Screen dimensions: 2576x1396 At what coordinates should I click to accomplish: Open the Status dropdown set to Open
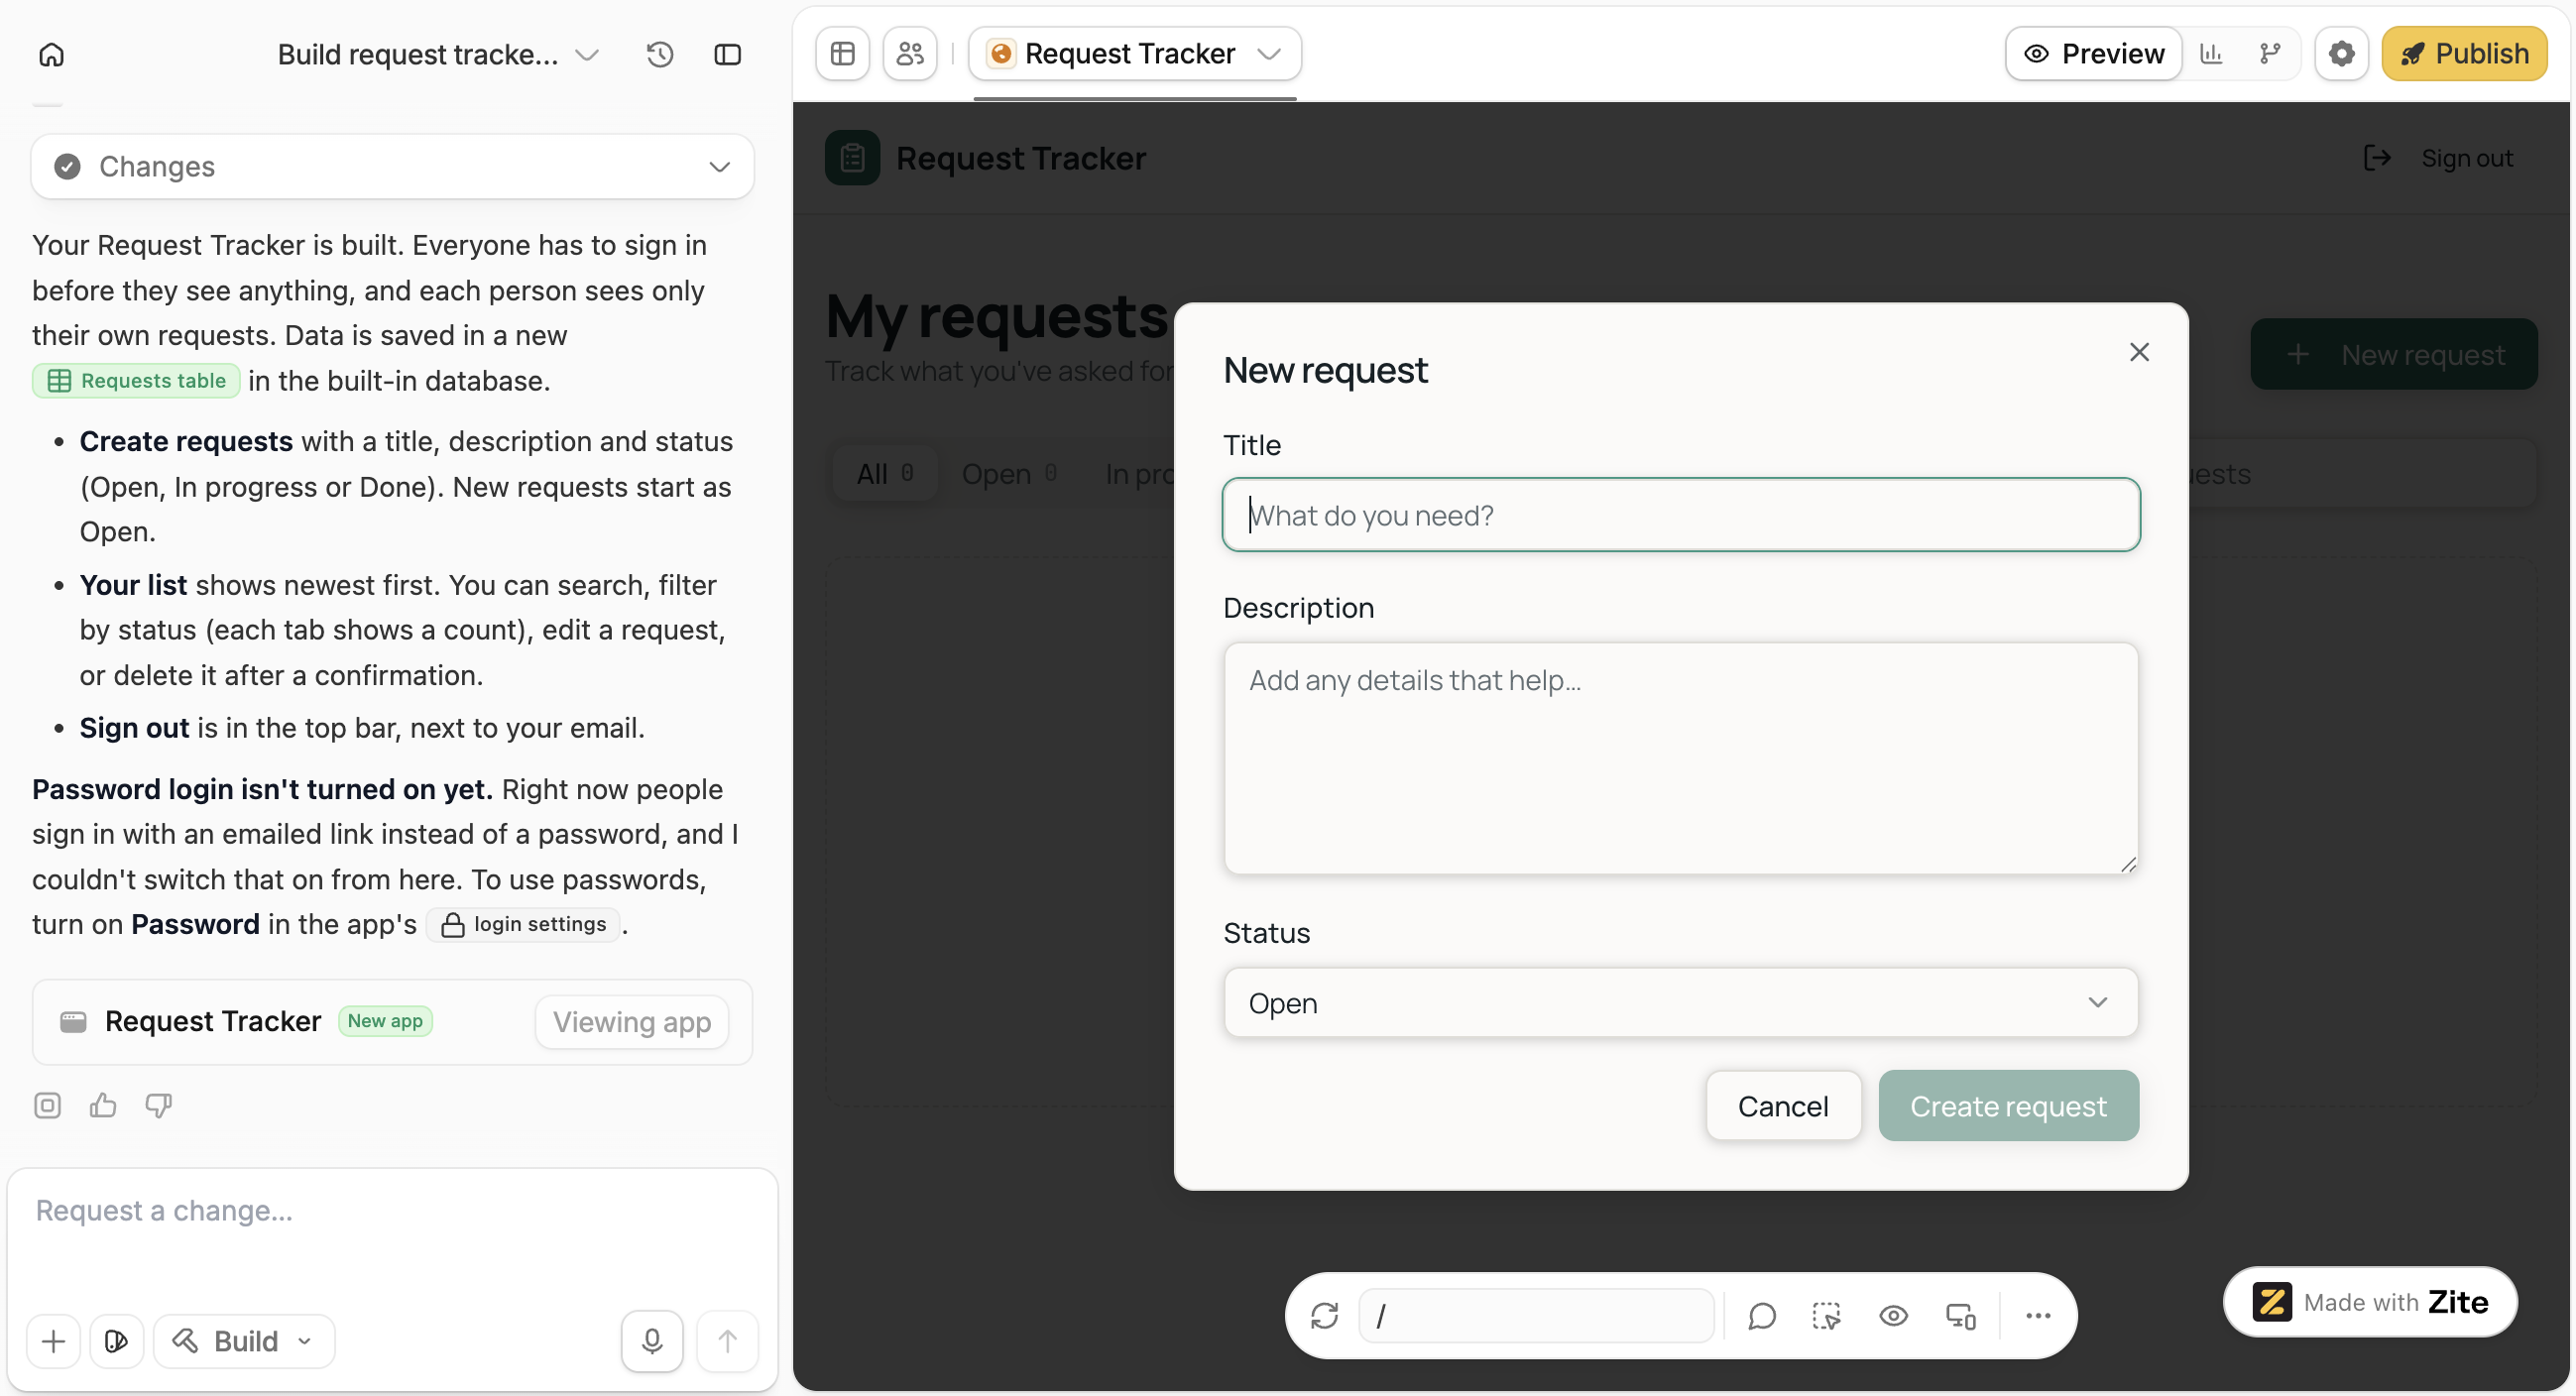click(x=1680, y=1002)
